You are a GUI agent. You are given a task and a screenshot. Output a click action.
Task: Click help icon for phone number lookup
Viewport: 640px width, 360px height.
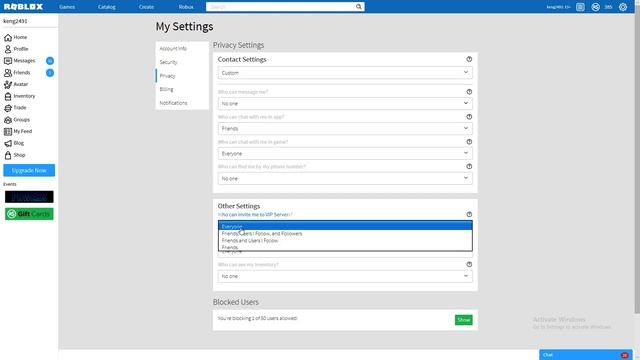tap(469, 167)
